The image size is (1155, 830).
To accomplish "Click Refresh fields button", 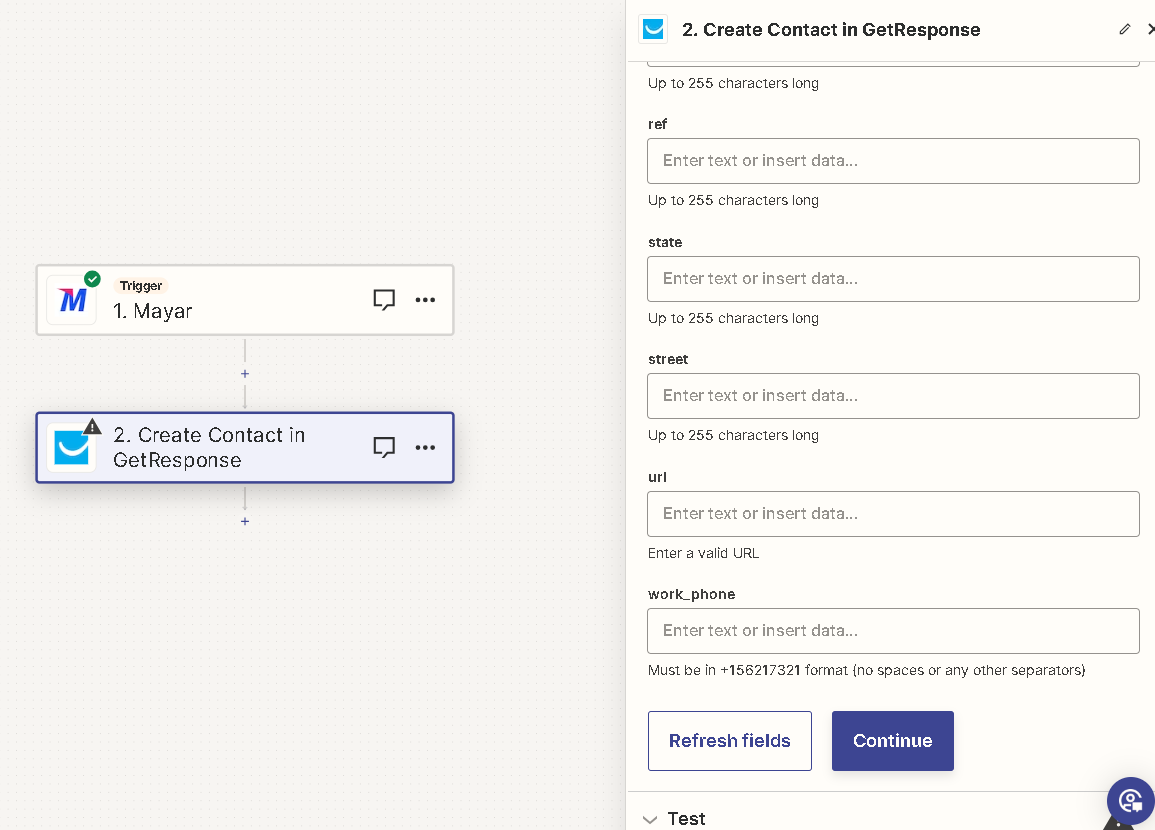I will pyautogui.click(x=730, y=741).
